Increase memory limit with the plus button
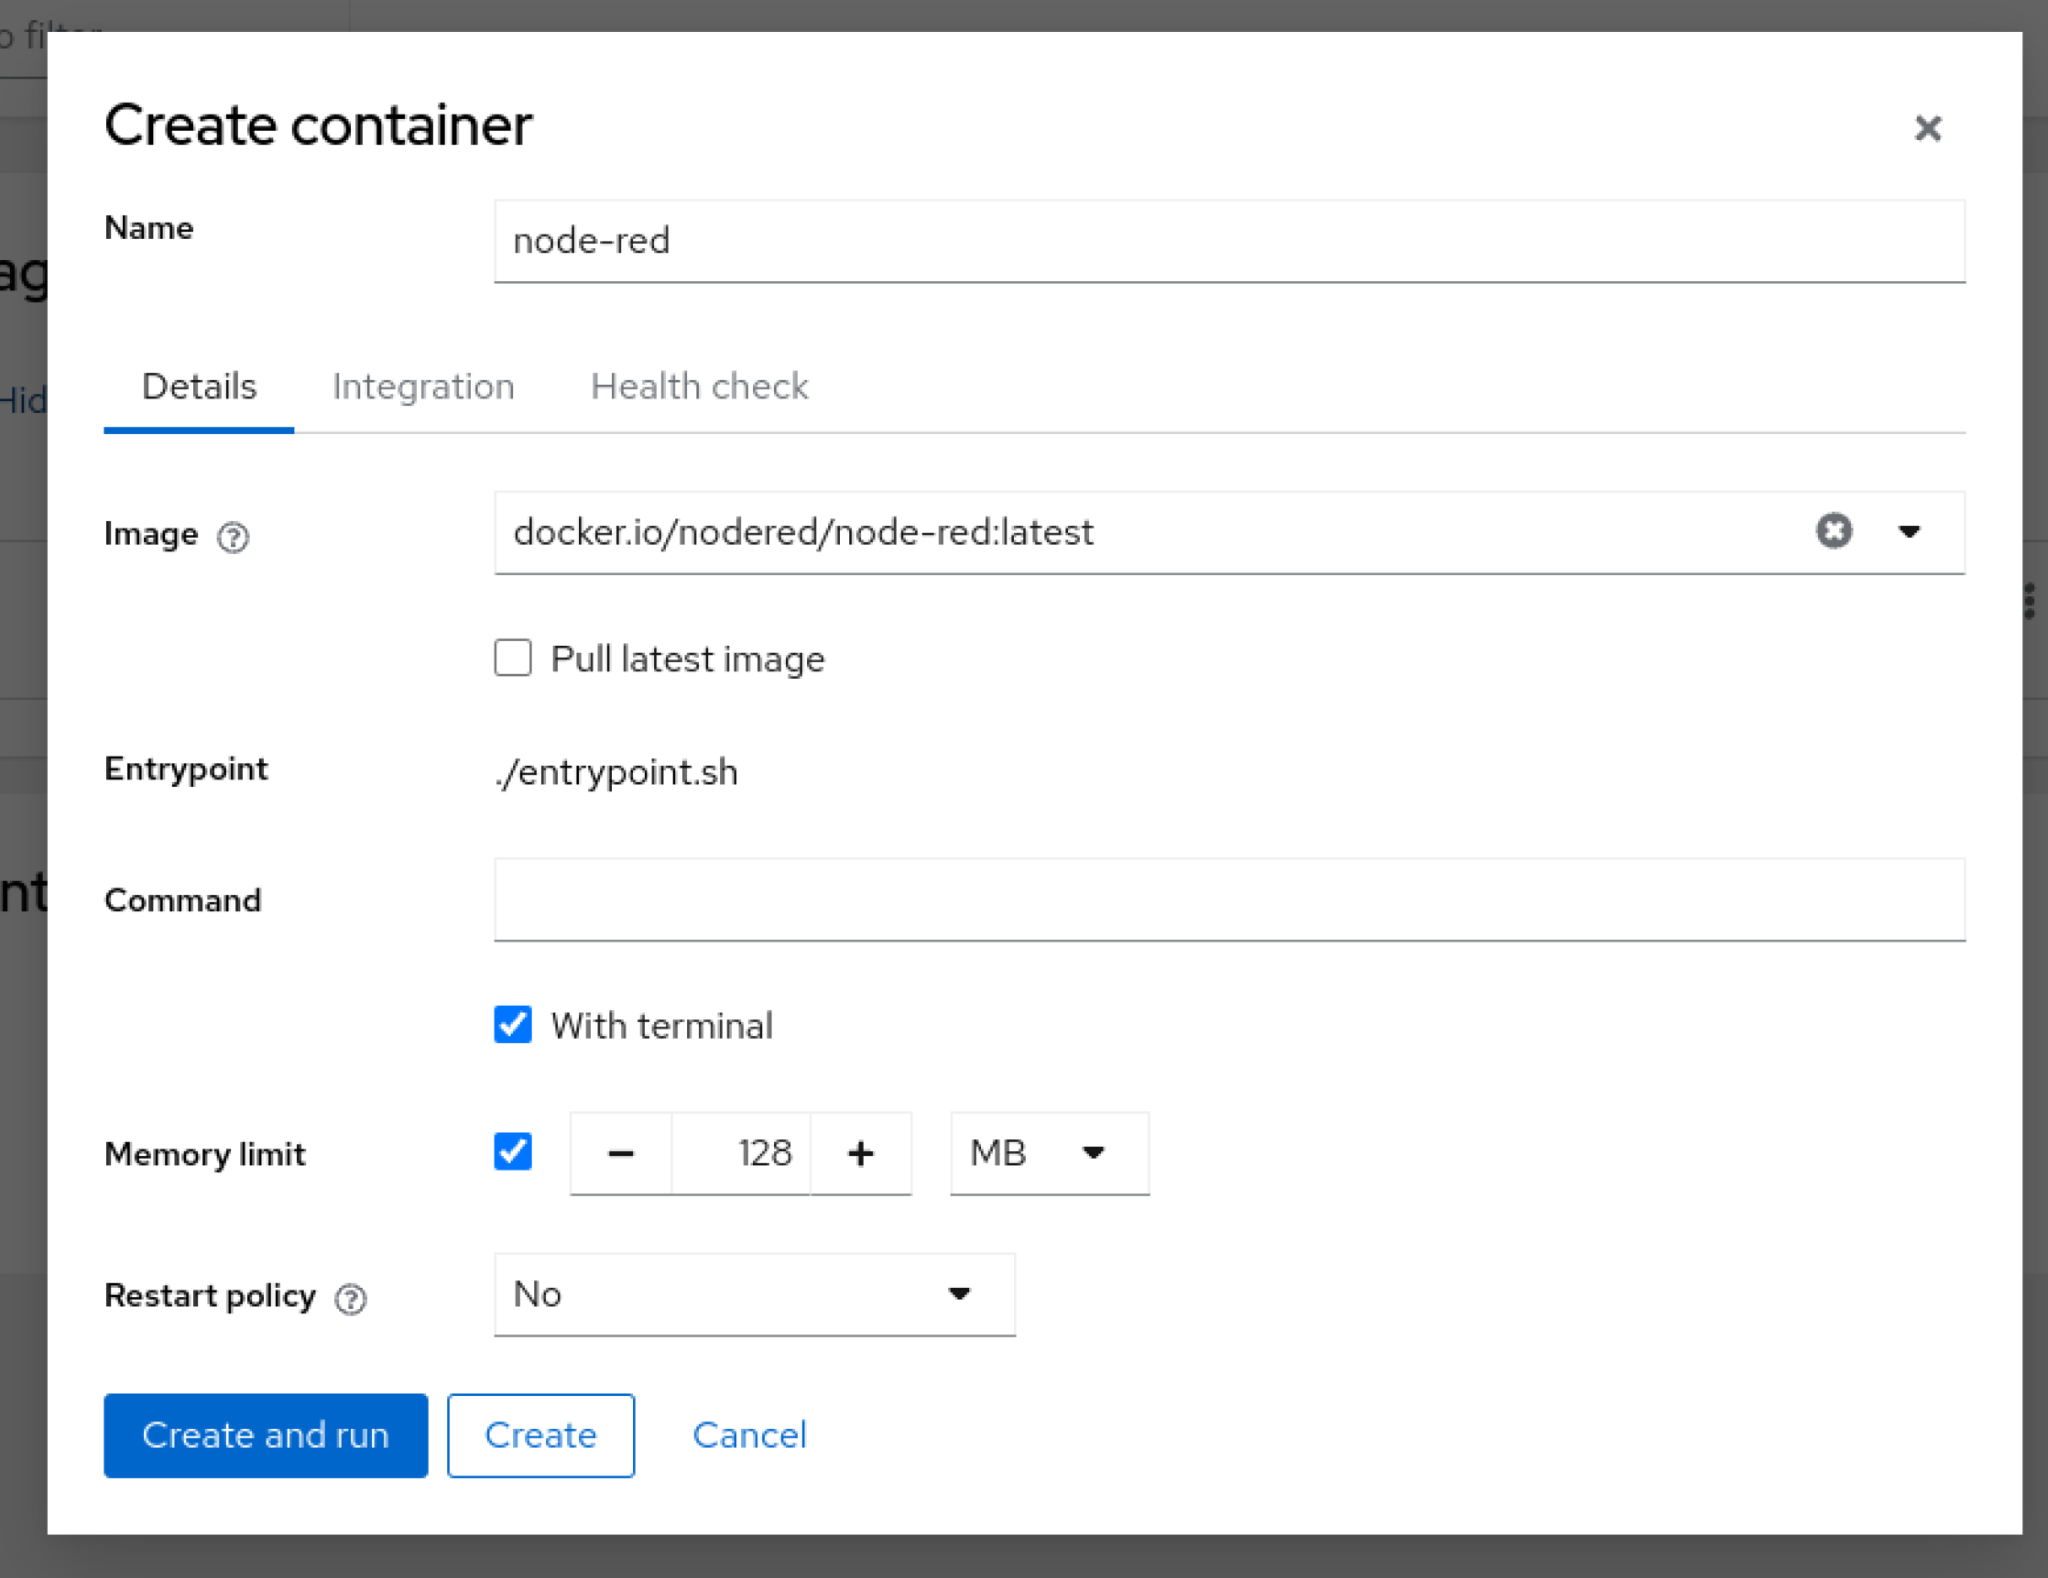The width and height of the screenshot is (2048, 1578). point(860,1153)
